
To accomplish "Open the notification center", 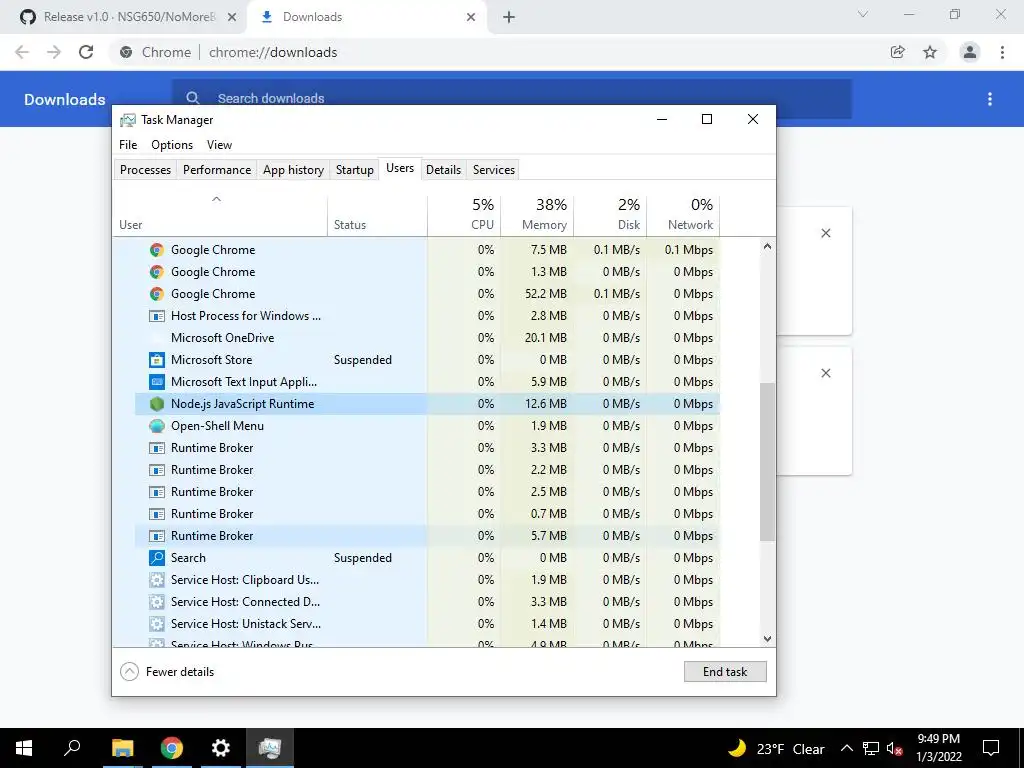I will pos(991,748).
